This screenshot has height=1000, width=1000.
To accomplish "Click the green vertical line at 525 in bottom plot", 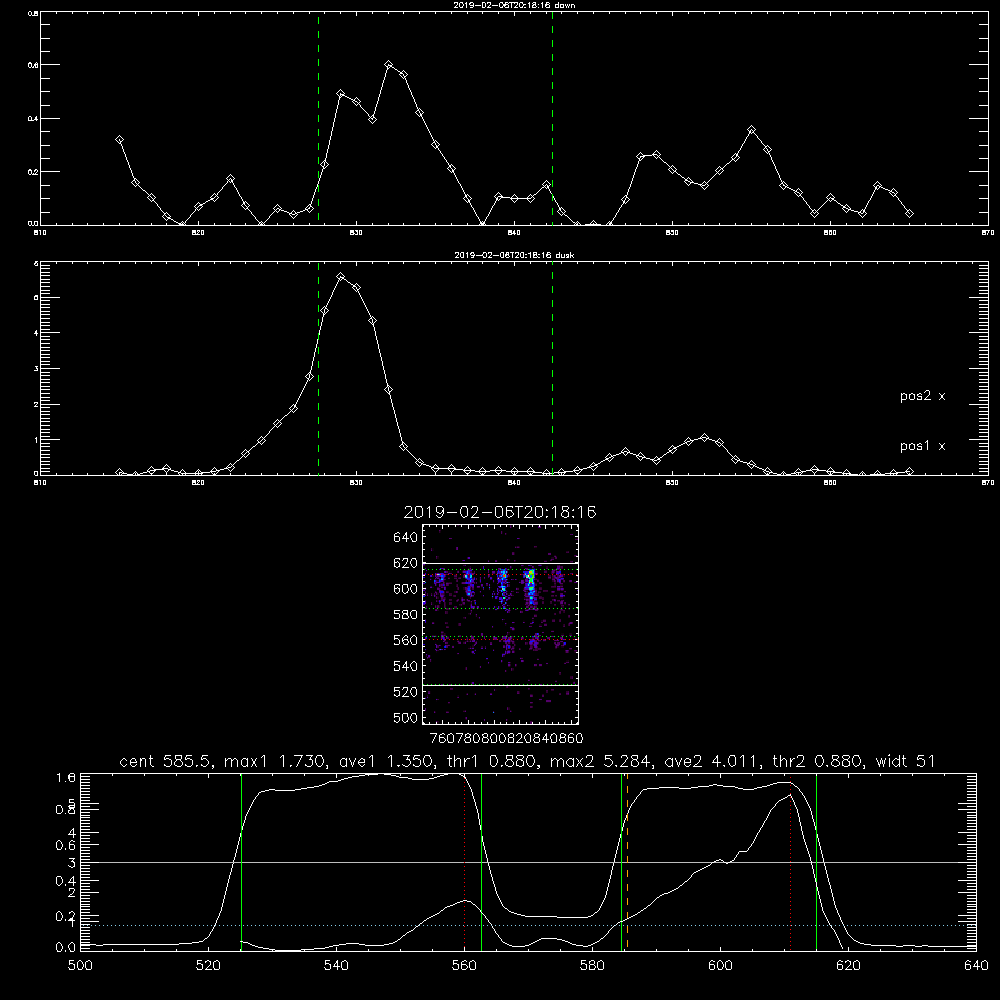I will [241, 862].
